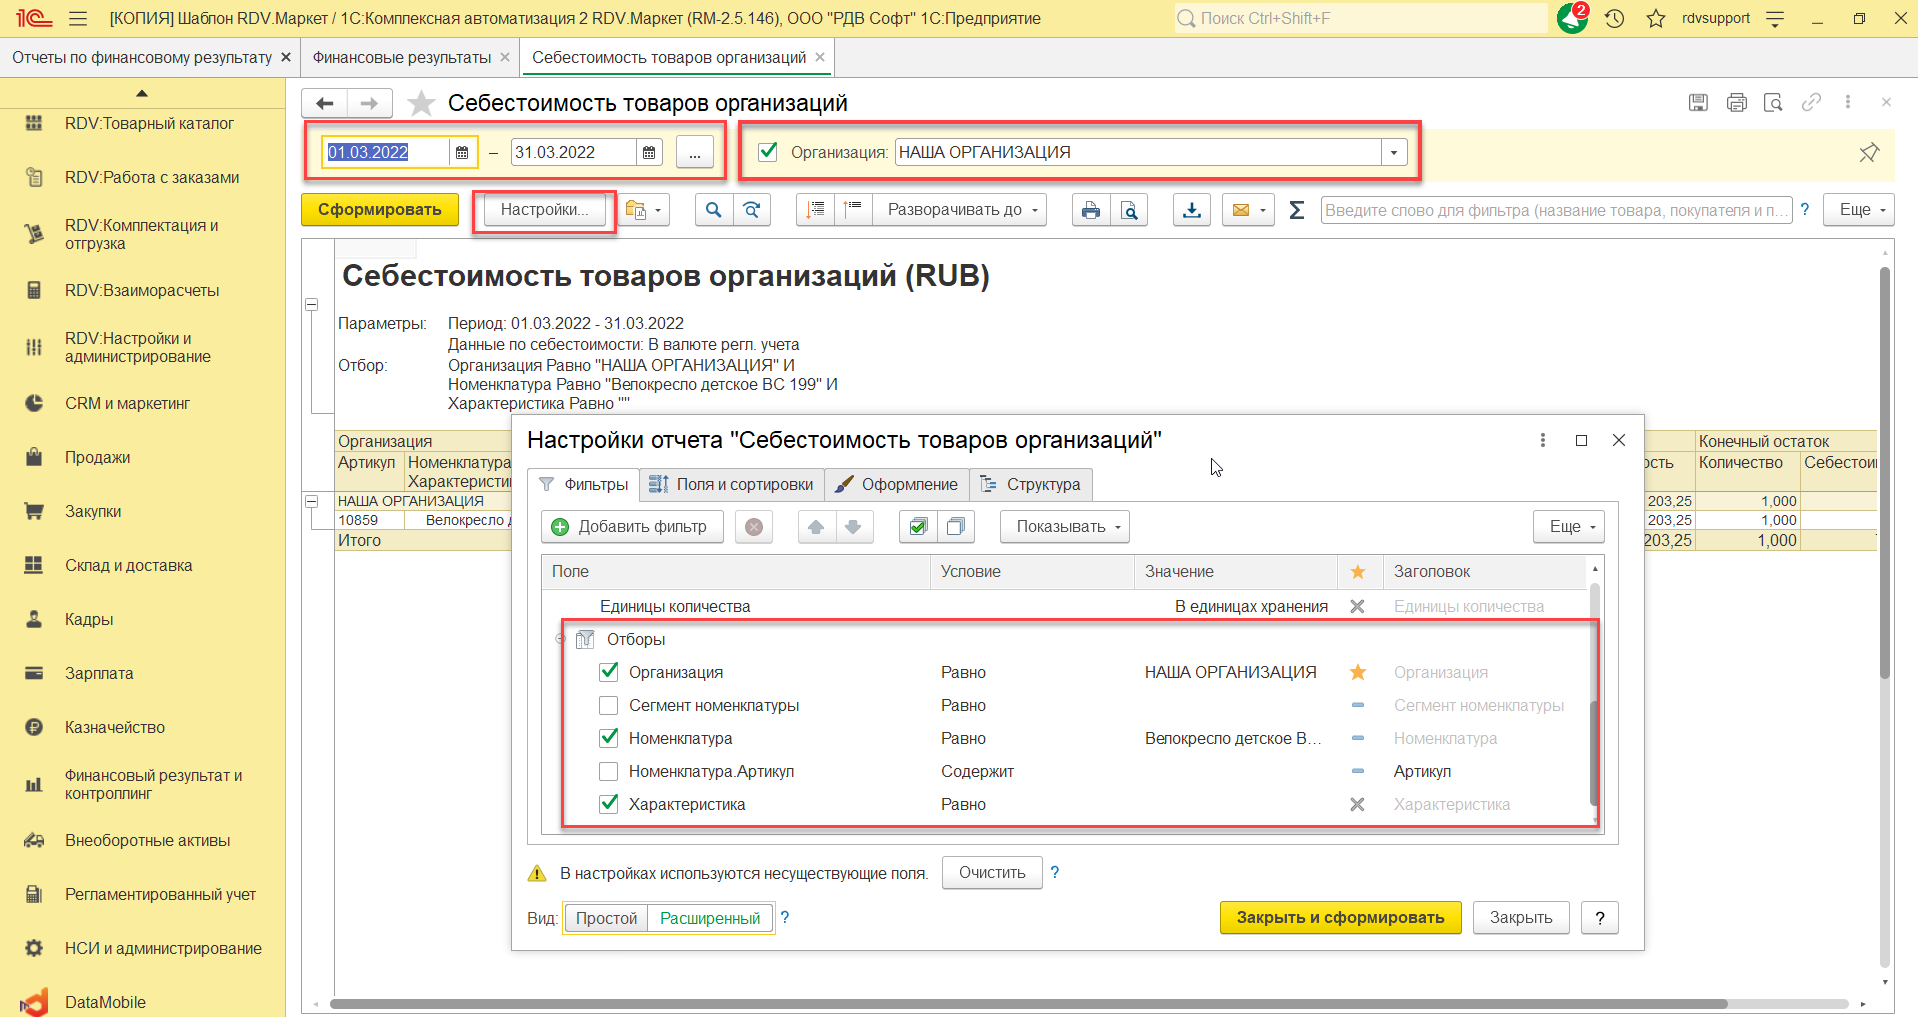
Task: Click the filter word input field
Action: click(1554, 210)
